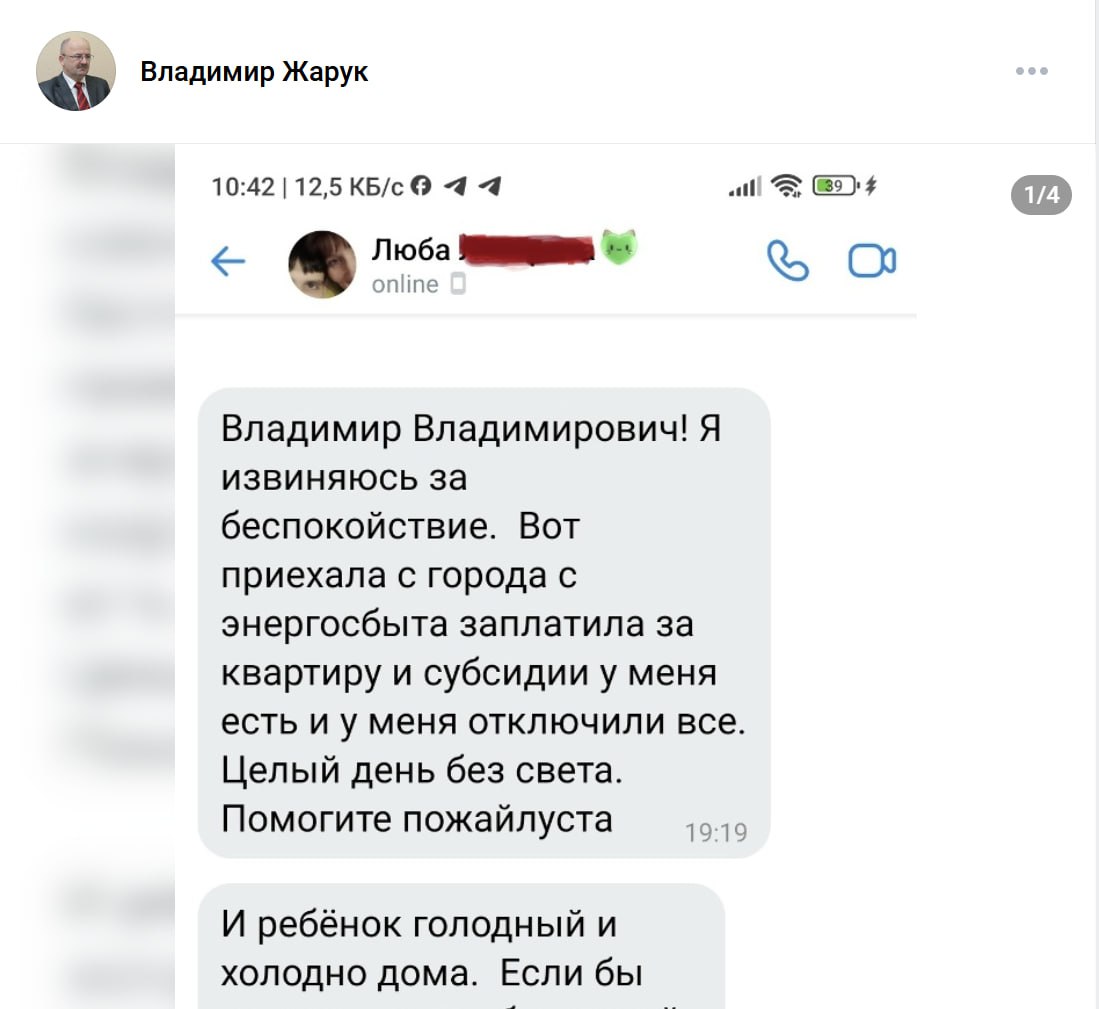
Task: Start a voice call with phone icon
Action: 788,261
